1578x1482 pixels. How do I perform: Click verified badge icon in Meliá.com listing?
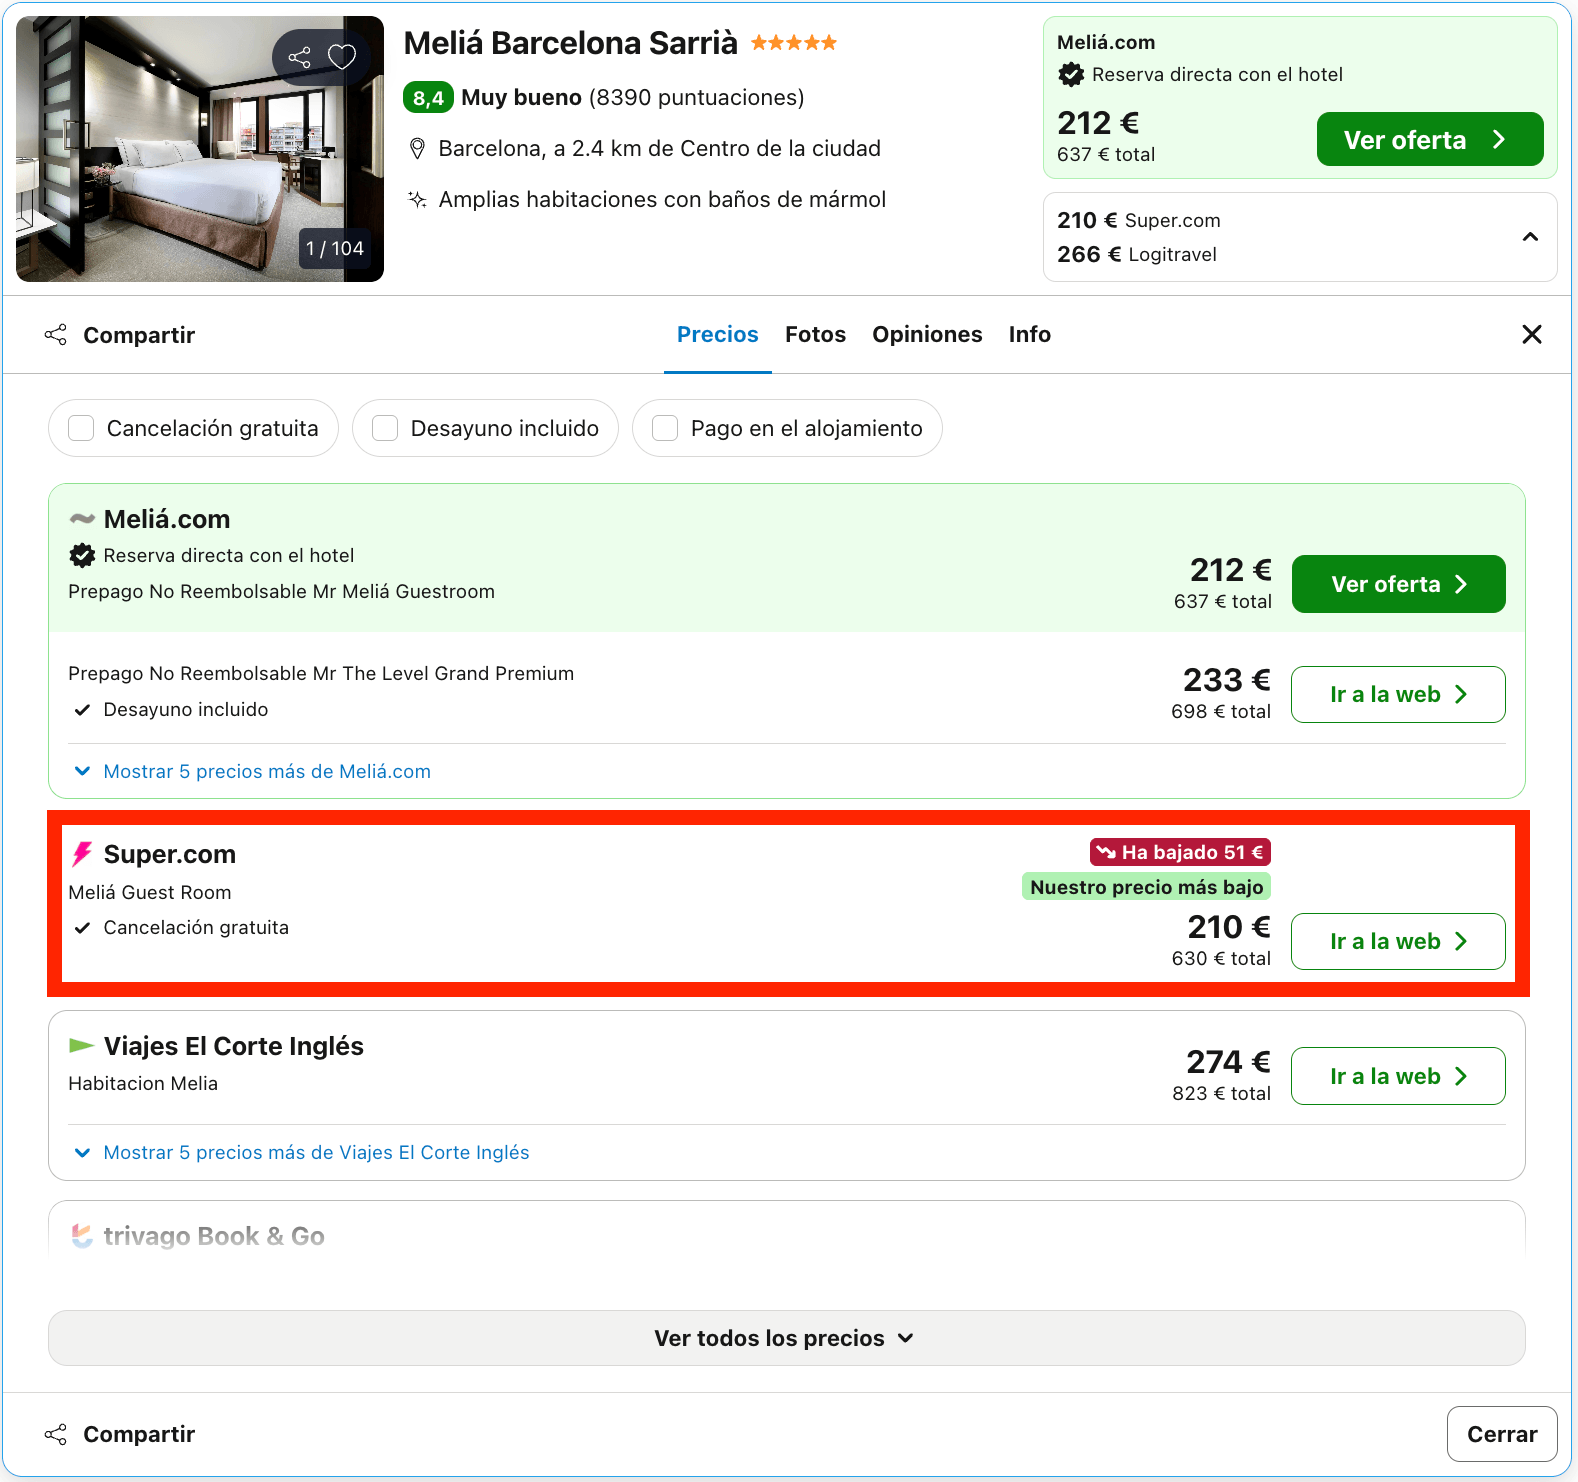[82, 555]
